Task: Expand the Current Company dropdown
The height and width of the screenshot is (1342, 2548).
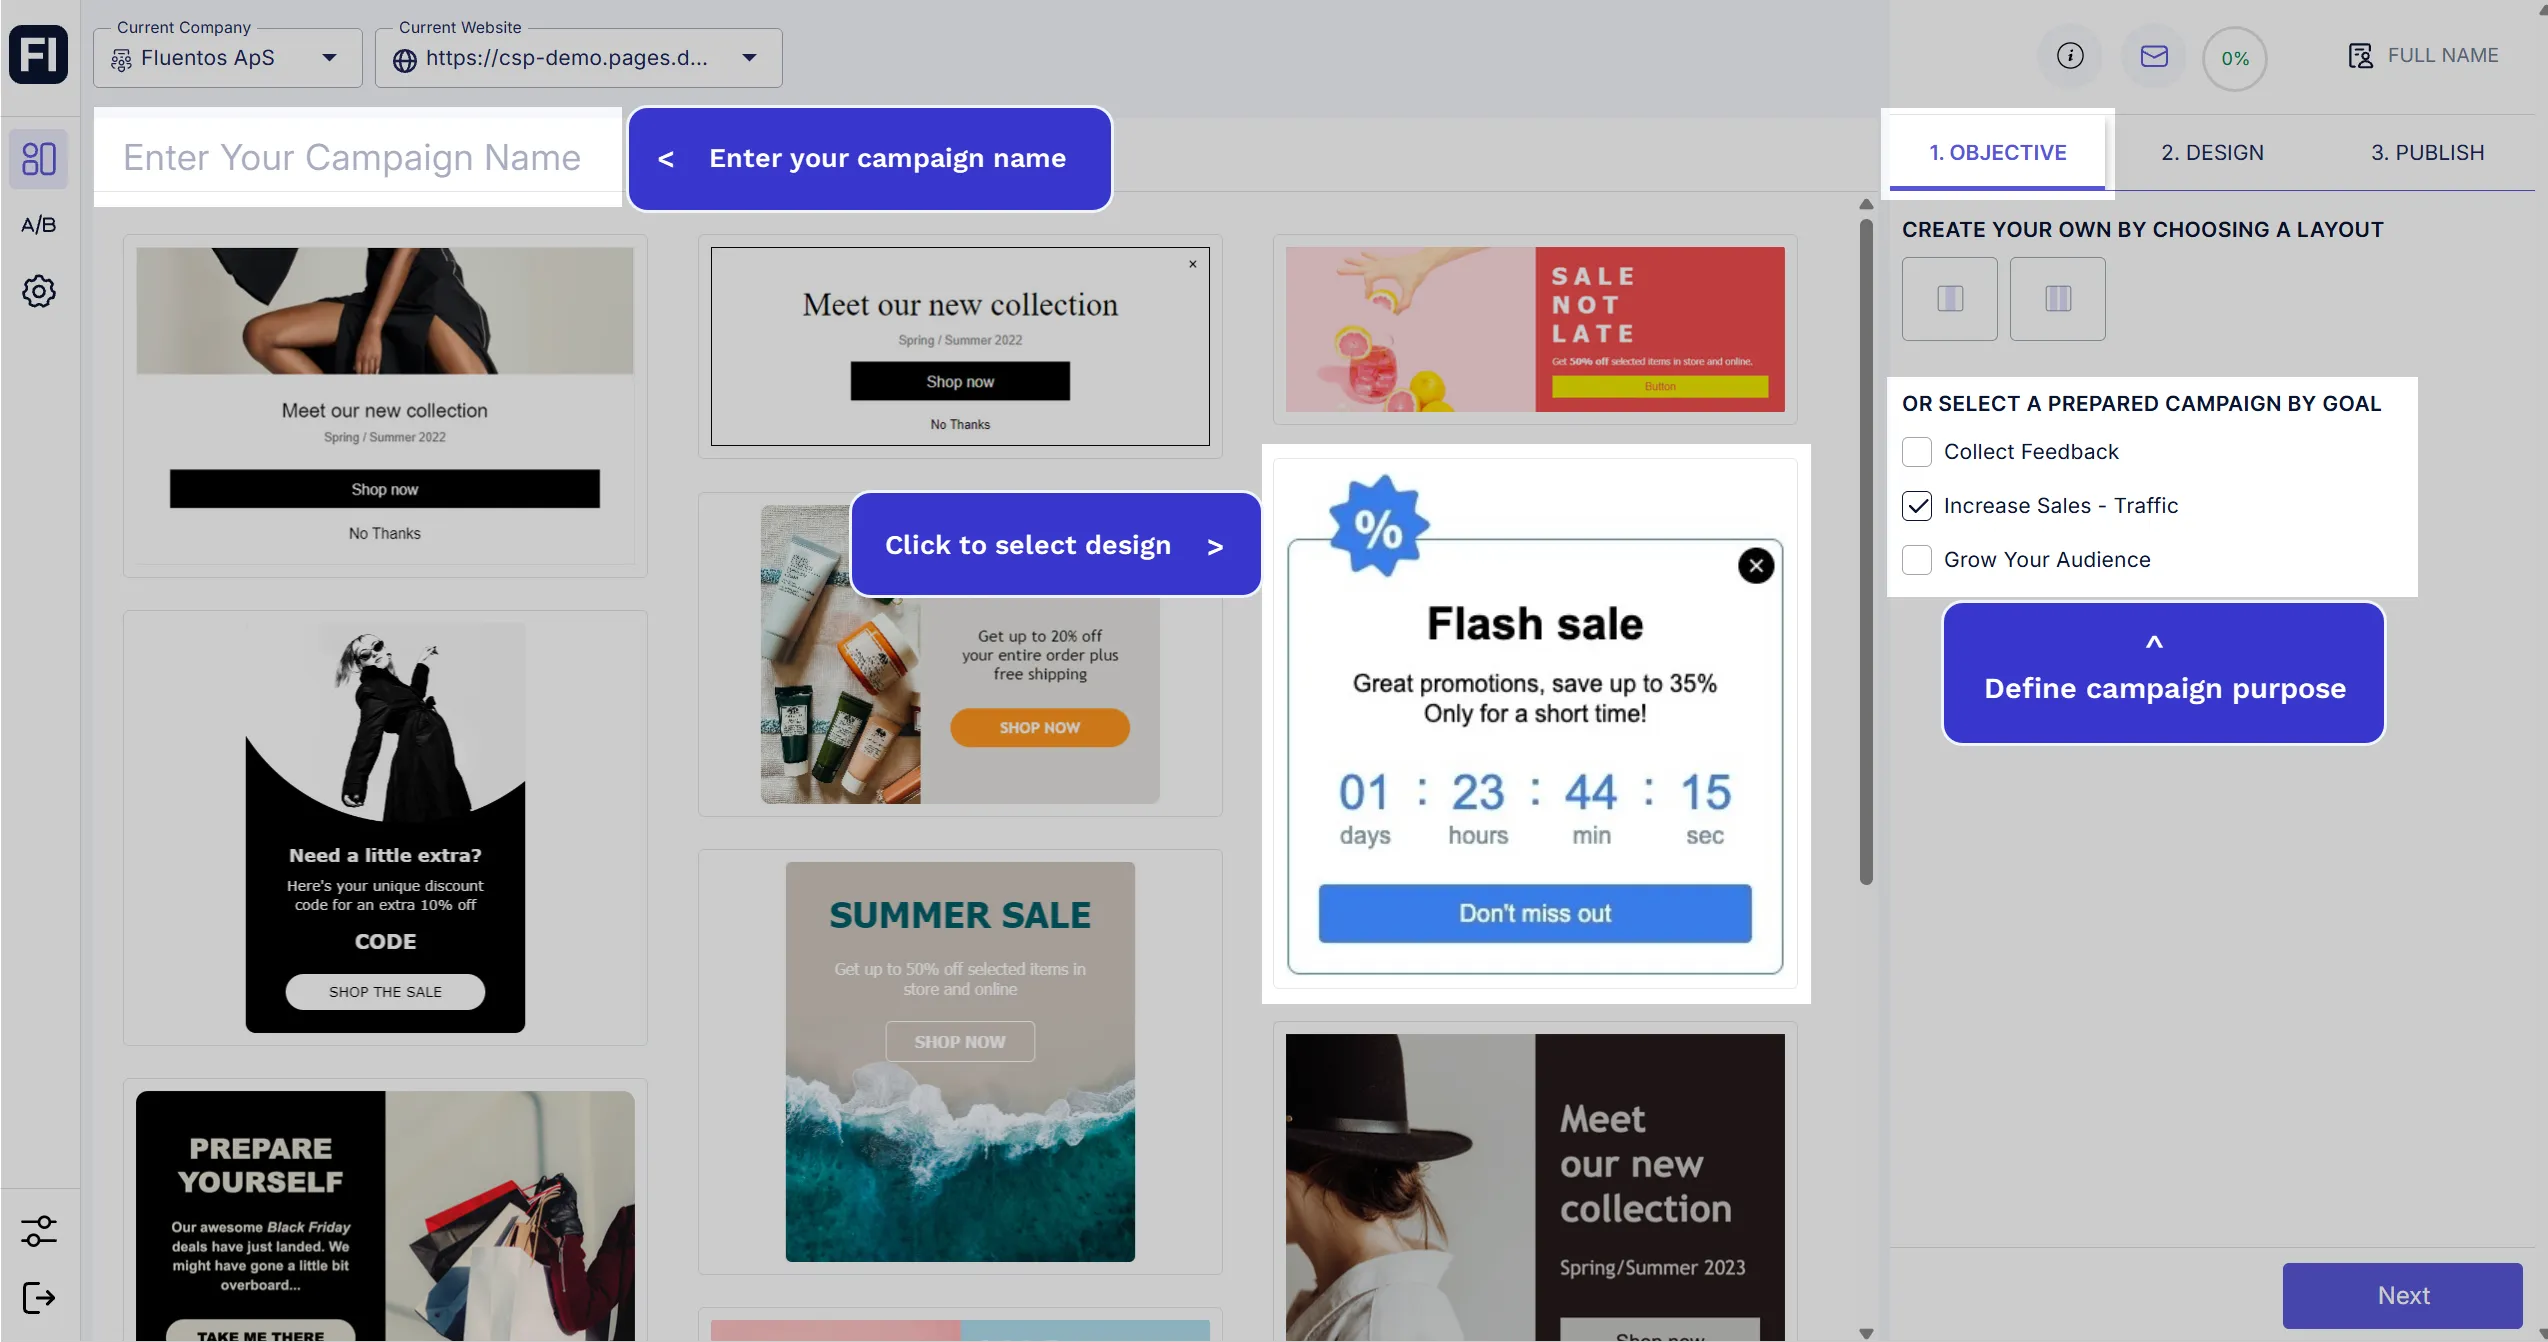Action: pos(228,58)
